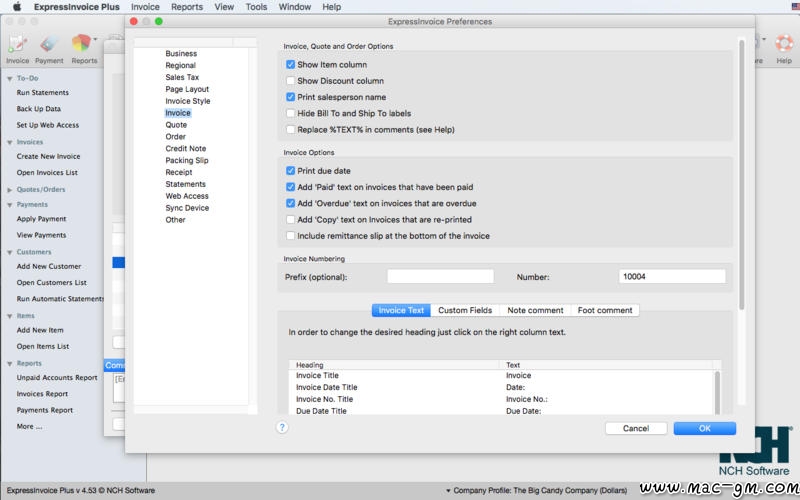Click the Invoice Title row text 'Invoice'
This screenshot has width=800, height=500.
pyautogui.click(x=518, y=376)
